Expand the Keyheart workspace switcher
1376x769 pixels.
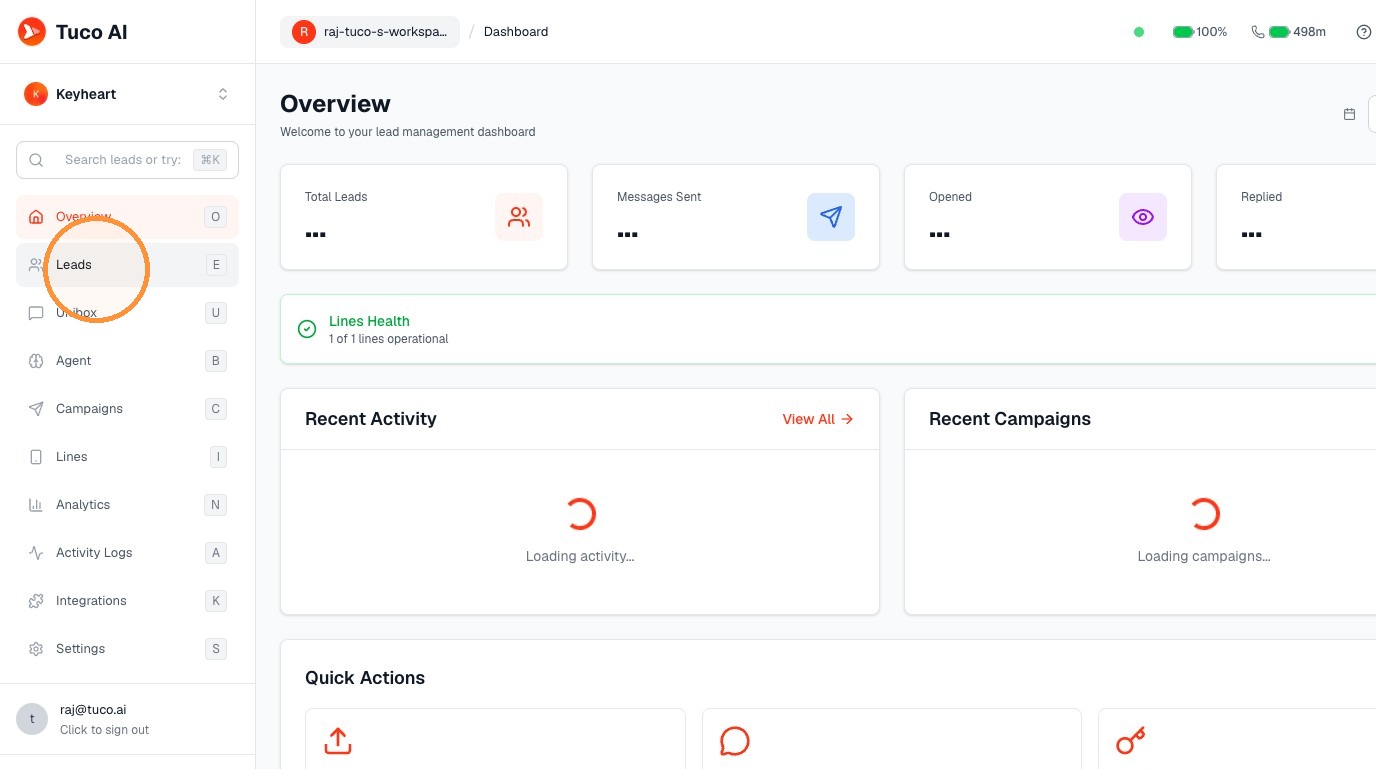[x=128, y=94]
